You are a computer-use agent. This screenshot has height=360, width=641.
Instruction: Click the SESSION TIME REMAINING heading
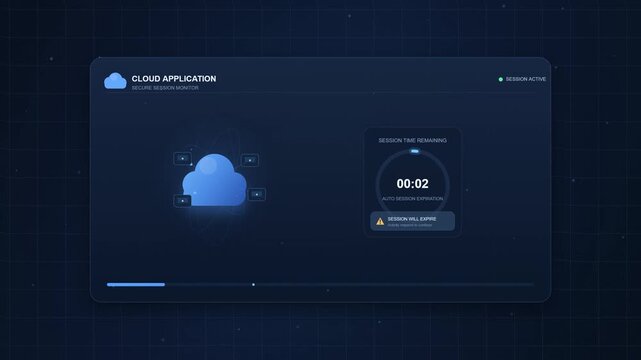click(x=412, y=140)
